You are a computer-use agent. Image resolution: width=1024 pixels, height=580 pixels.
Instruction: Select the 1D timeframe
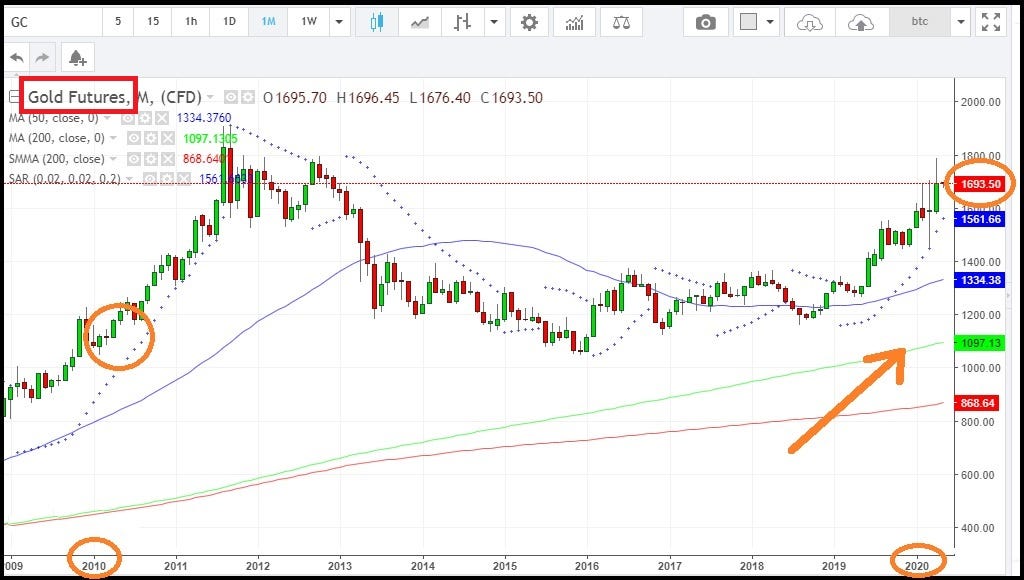click(229, 22)
